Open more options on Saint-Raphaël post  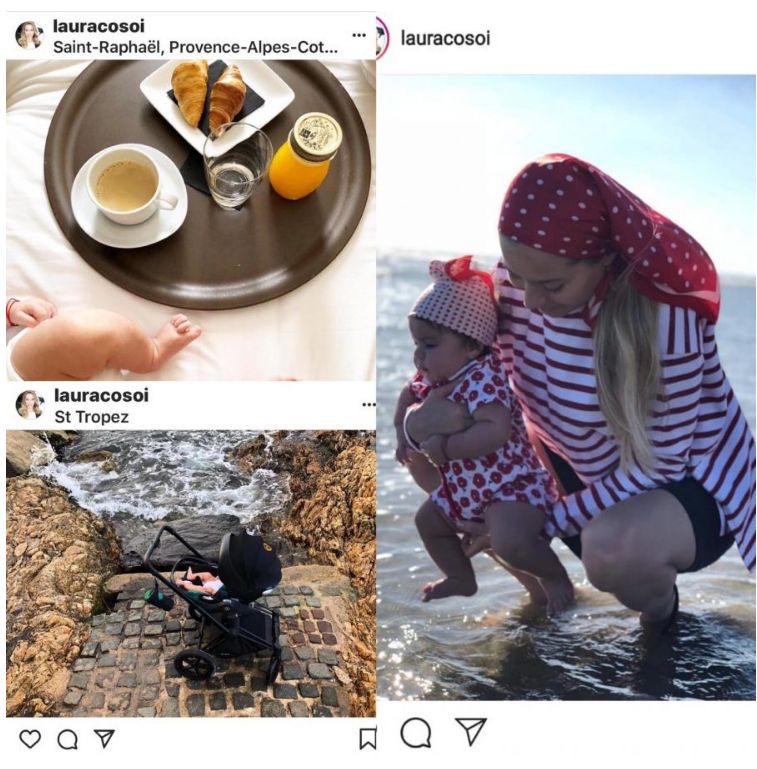click(x=359, y=35)
